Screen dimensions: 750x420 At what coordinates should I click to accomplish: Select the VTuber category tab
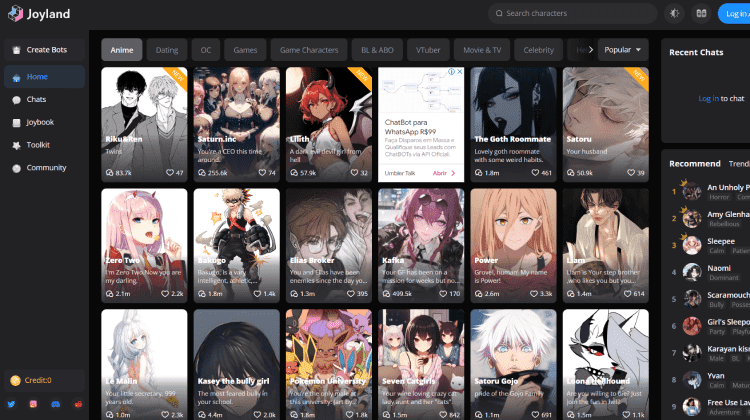pos(428,50)
